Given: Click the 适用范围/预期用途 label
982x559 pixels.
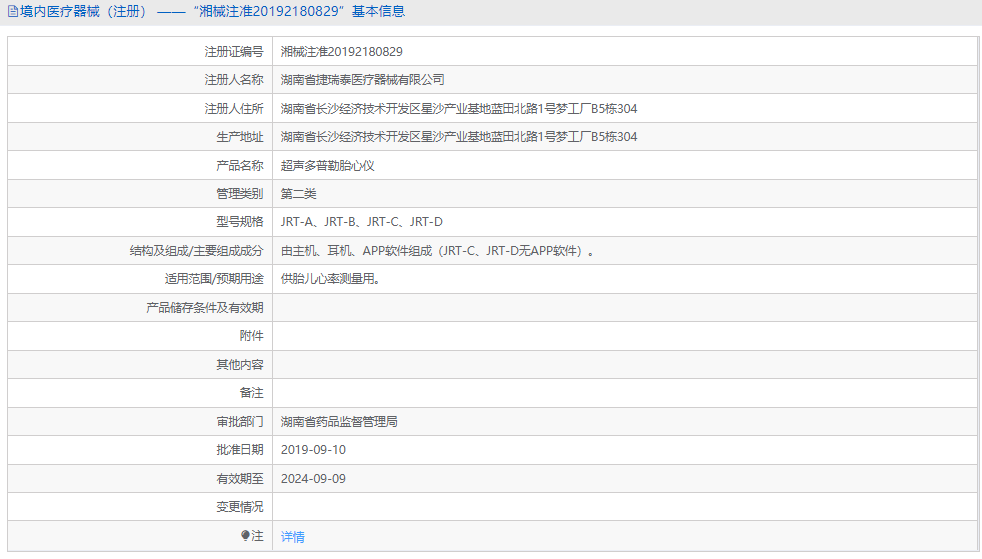Looking at the screenshot, I should pyautogui.click(x=214, y=279).
